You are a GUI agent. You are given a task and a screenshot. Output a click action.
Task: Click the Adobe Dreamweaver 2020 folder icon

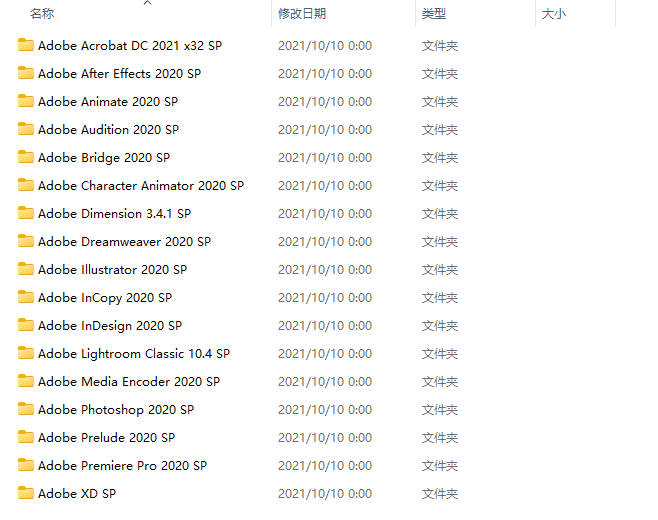click(x=26, y=241)
